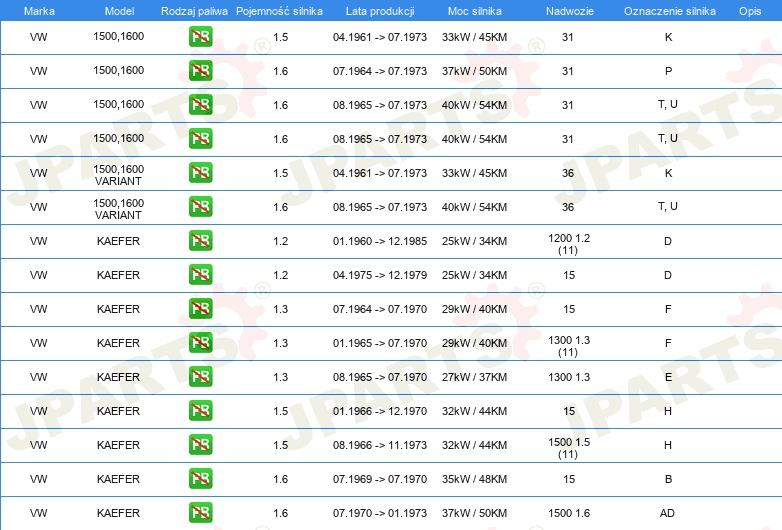This screenshot has width=782, height=530.
Task: Click the Rodzaj paliwa column header
Action: (x=194, y=10)
